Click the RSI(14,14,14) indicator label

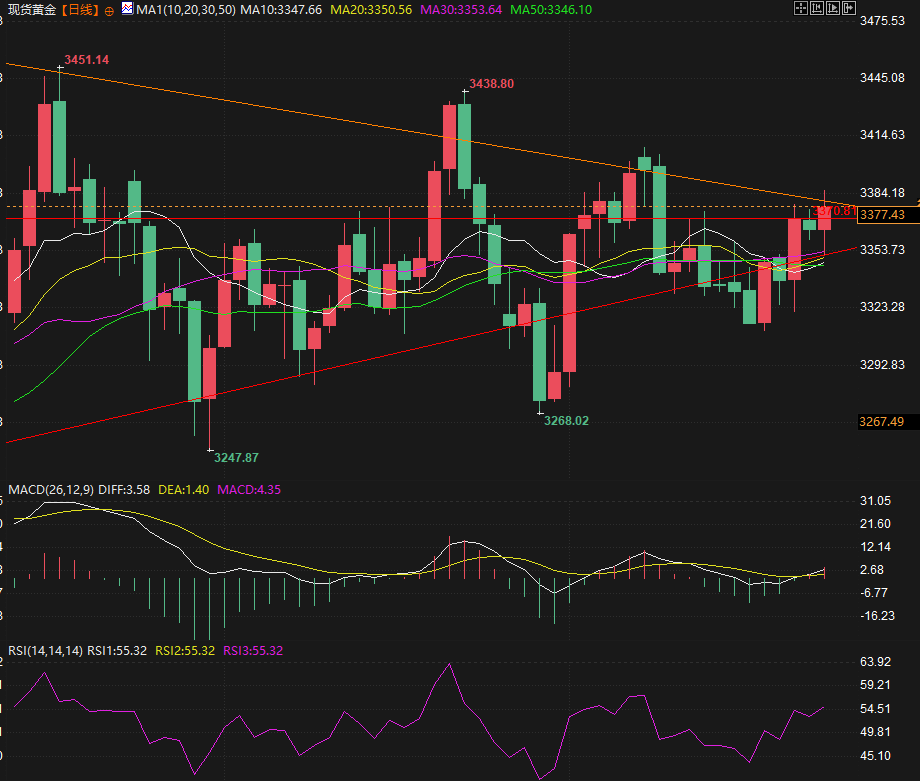[46, 651]
